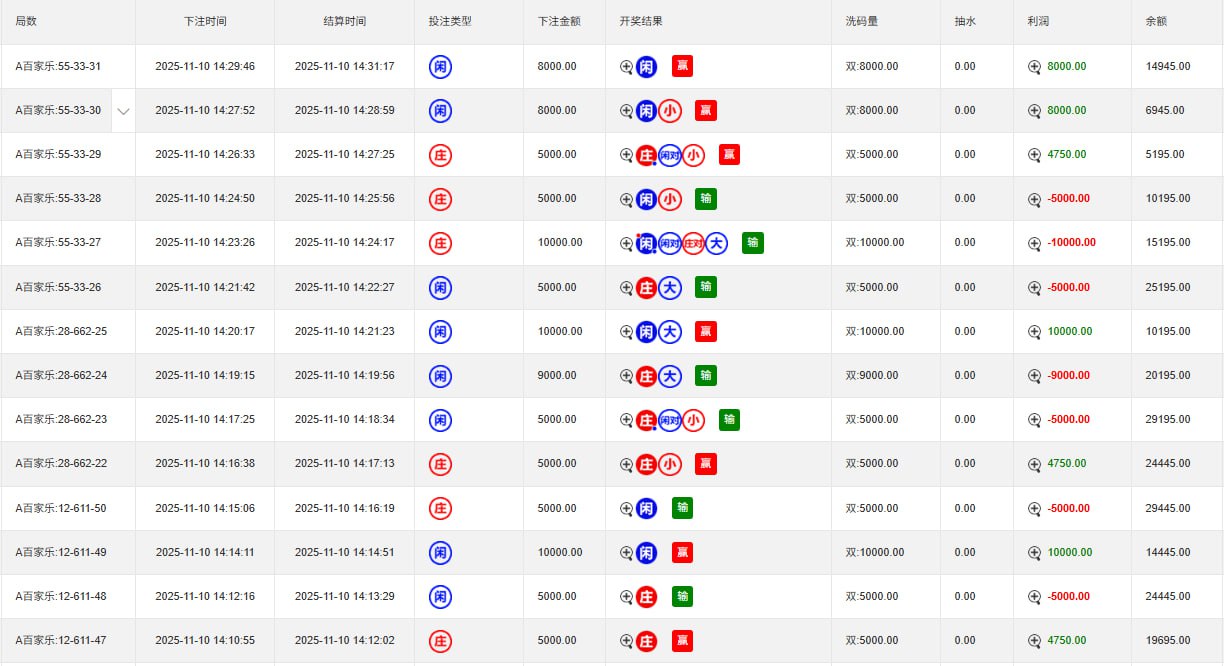Click result magnifier icon in row 12-611-47
This screenshot has width=1224, height=666.
(626, 641)
